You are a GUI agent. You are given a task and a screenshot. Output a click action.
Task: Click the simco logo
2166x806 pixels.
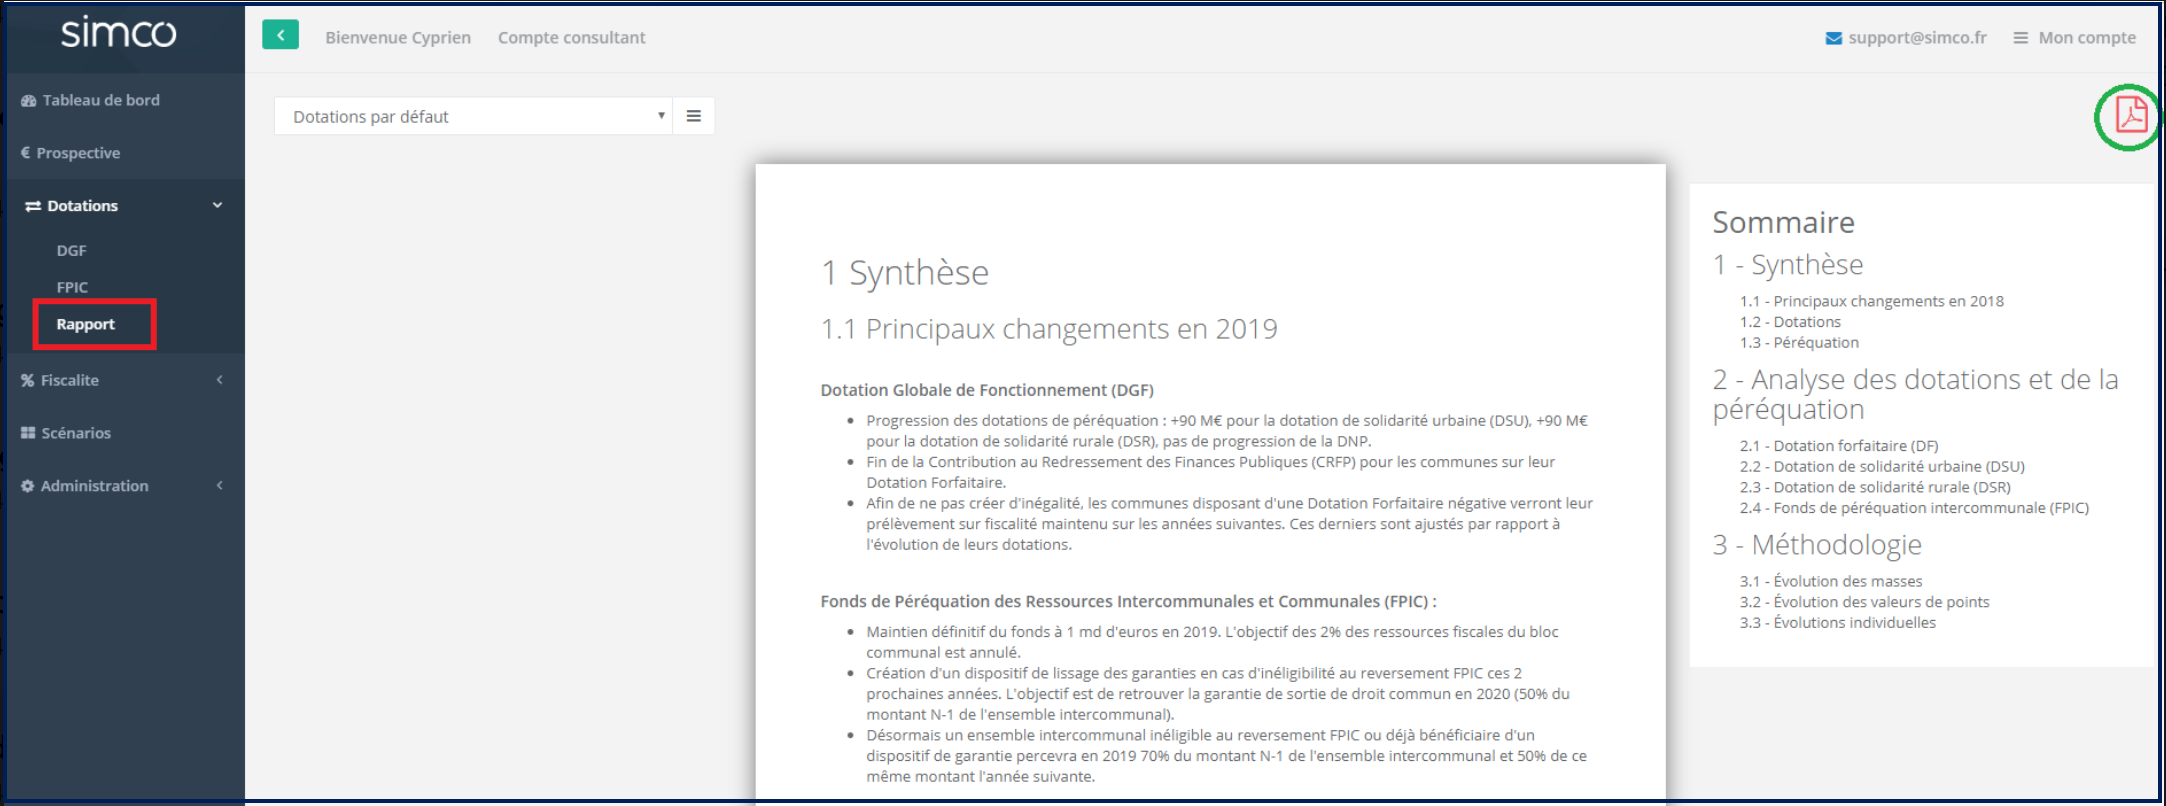click(x=118, y=33)
